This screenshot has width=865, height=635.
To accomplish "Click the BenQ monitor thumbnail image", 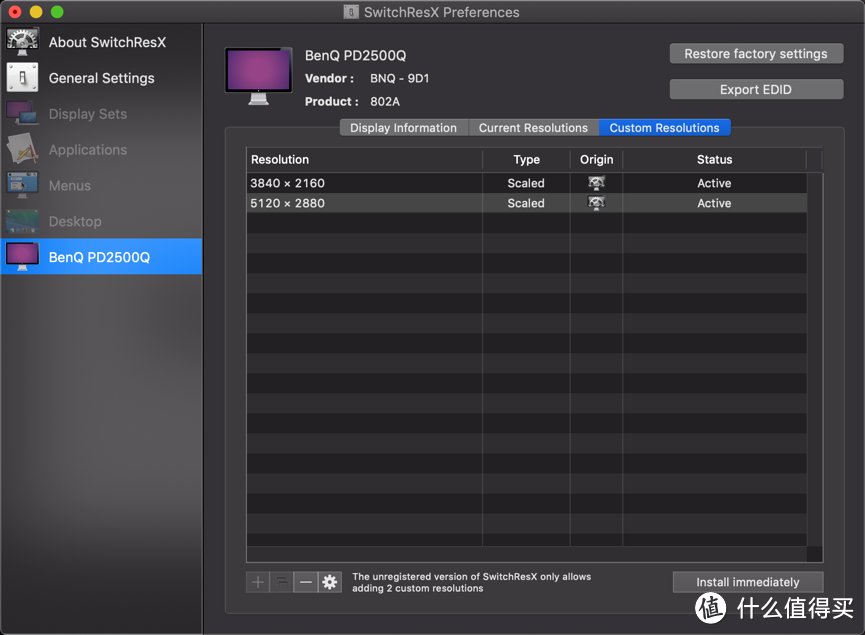I will click(x=259, y=76).
